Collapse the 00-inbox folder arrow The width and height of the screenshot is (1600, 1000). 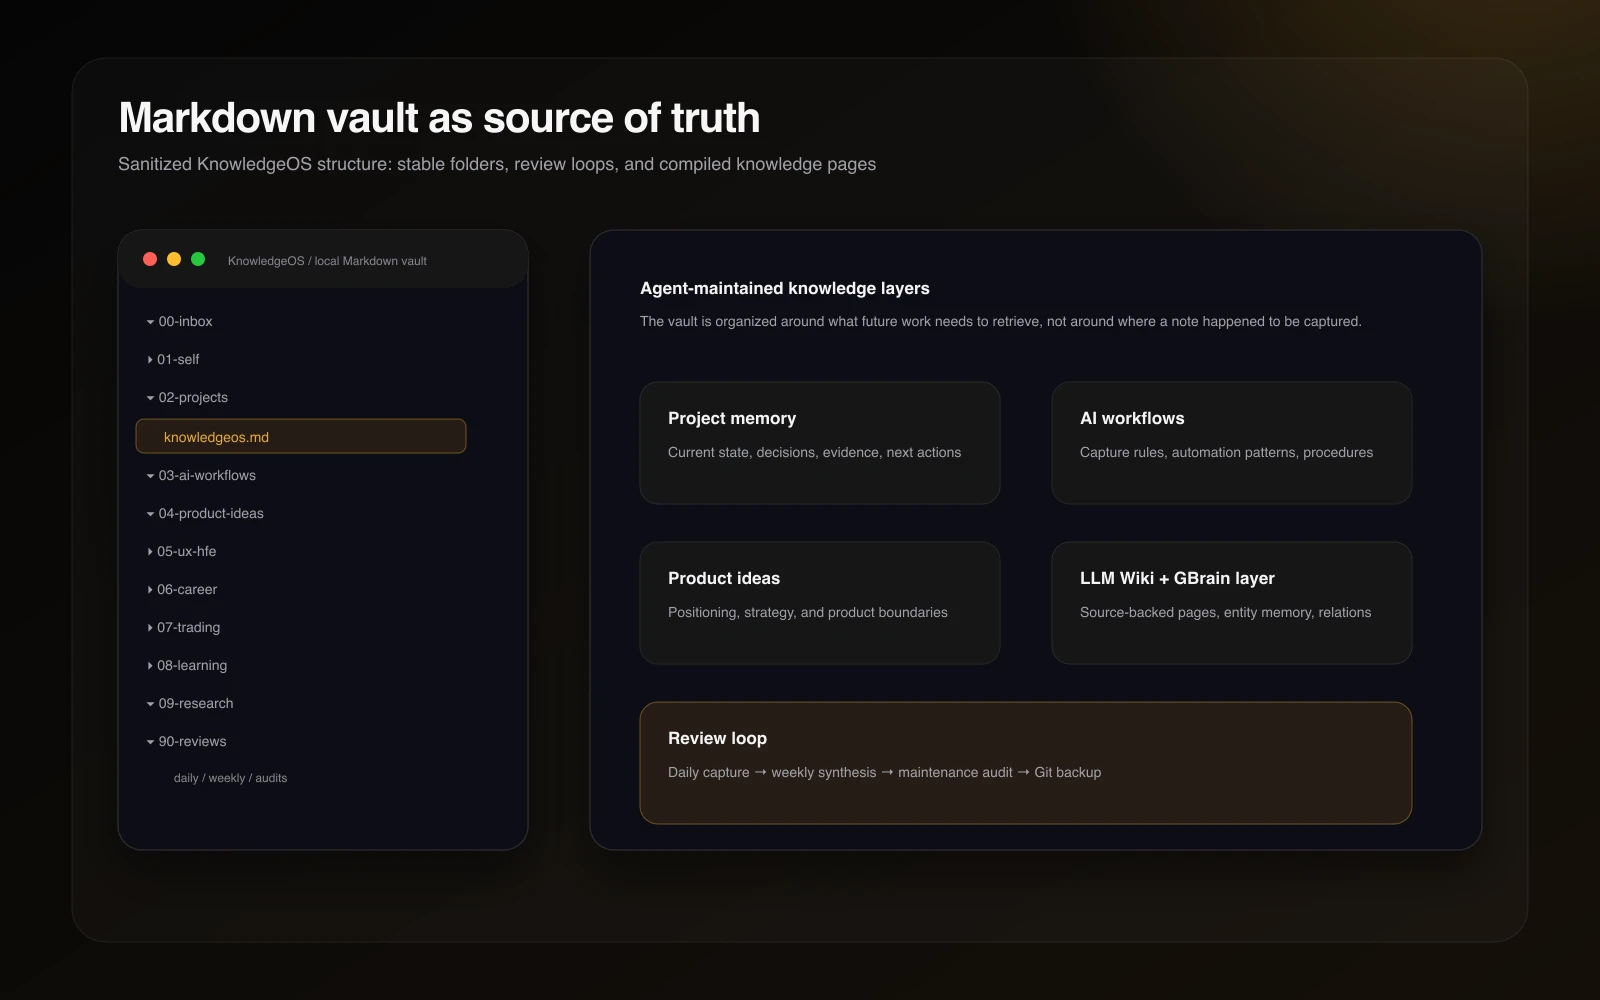[x=150, y=322]
